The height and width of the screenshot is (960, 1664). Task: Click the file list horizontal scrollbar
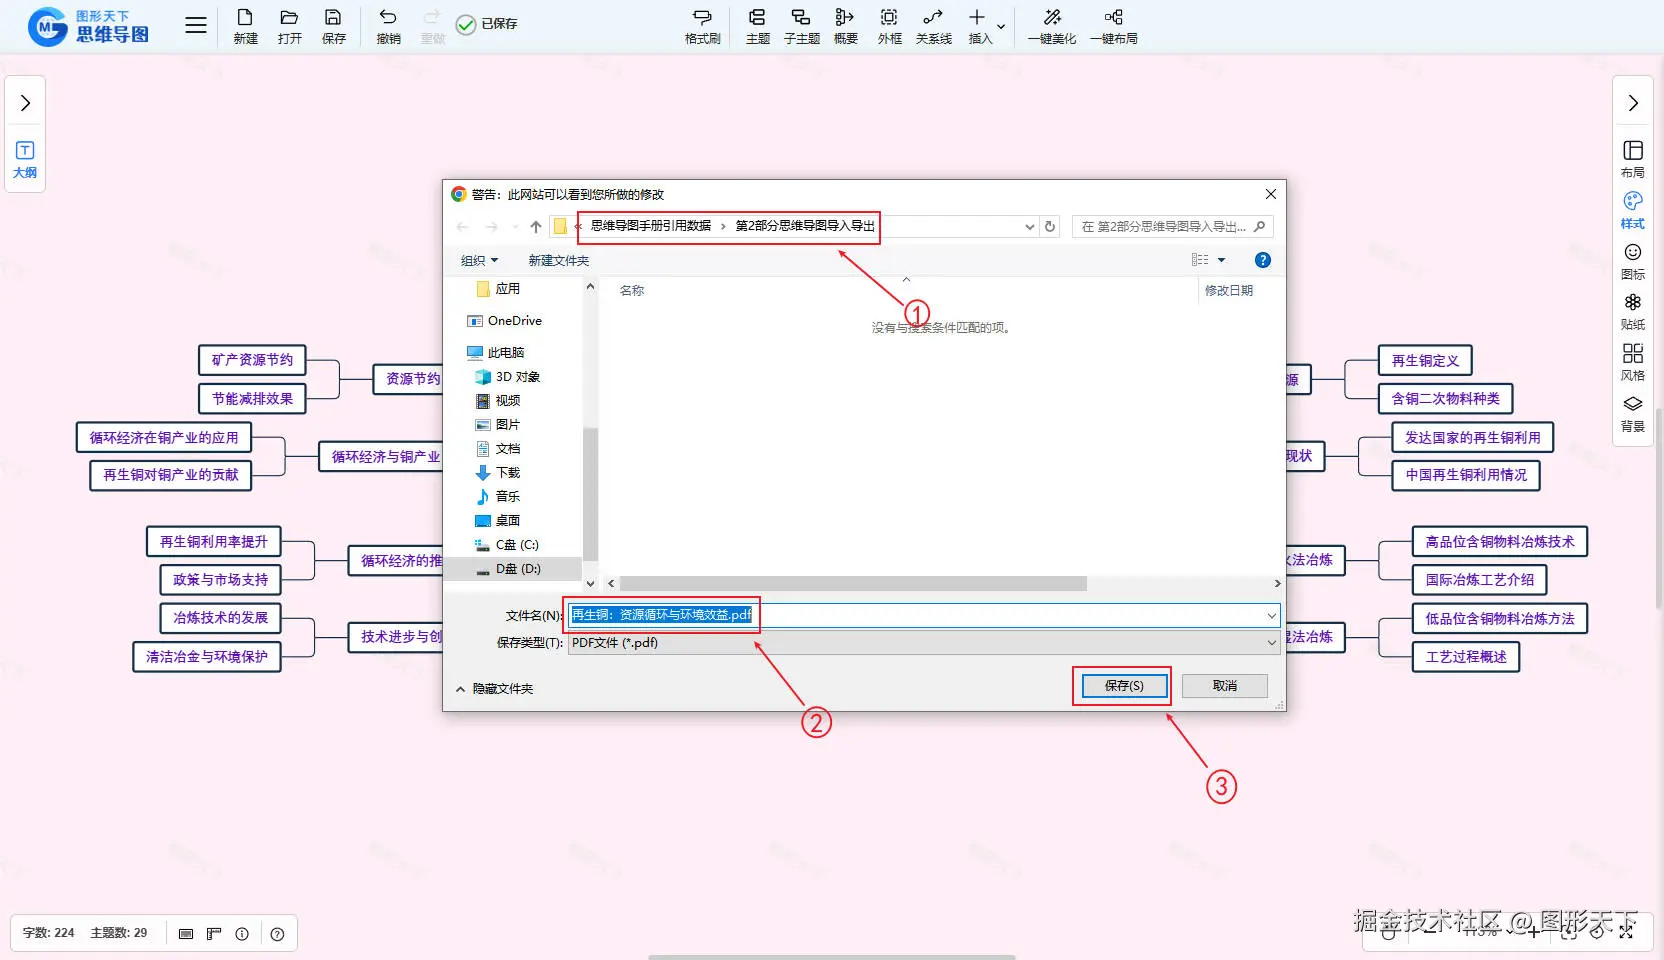point(853,583)
